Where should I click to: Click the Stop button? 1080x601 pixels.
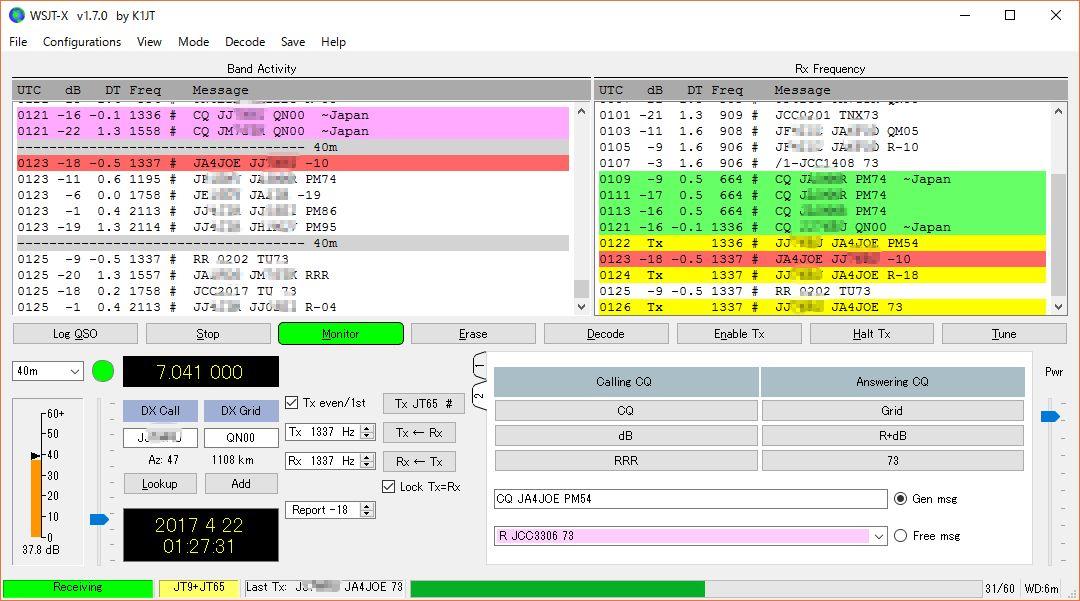pos(208,334)
